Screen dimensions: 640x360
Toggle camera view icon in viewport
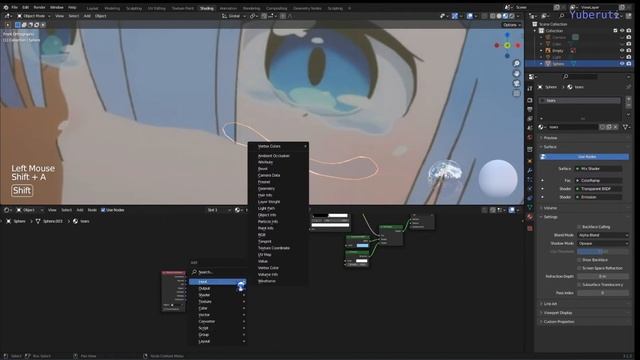coord(516,83)
